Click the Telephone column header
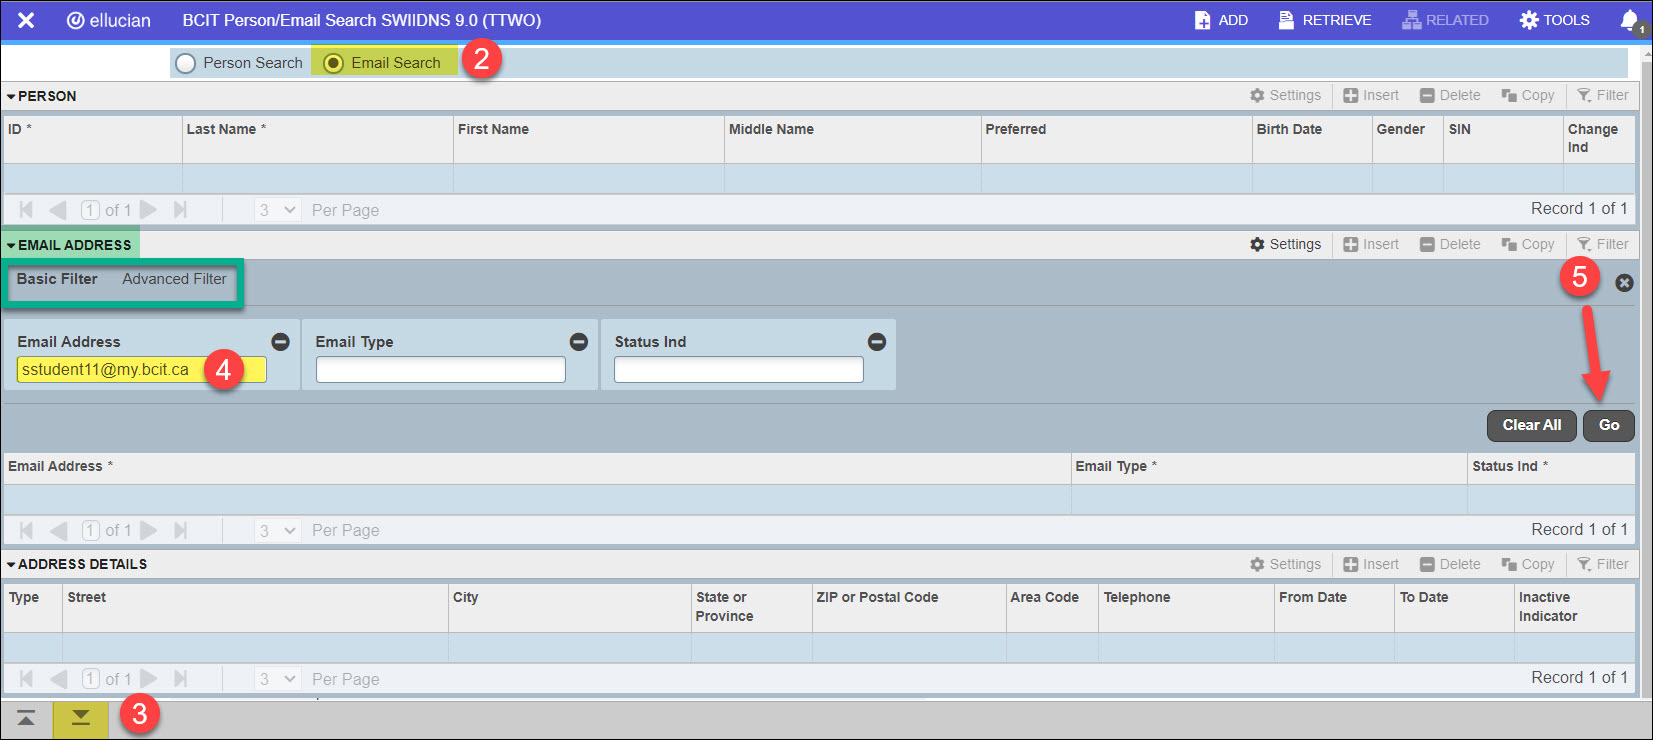This screenshot has width=1653, height=740. 1186,607
